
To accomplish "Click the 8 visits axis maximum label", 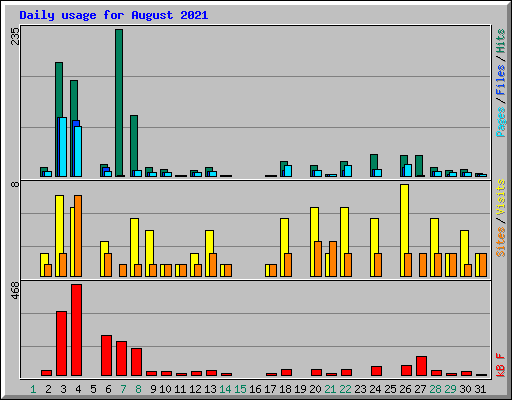I will point(15,184).
